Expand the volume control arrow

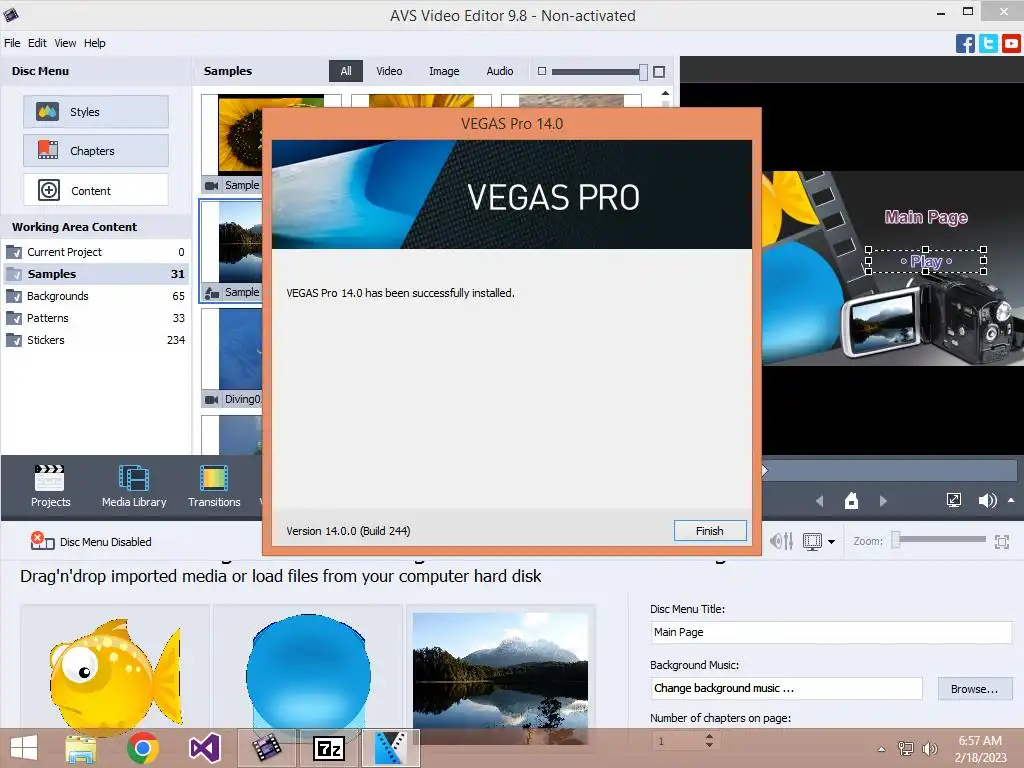[1011, 500]
